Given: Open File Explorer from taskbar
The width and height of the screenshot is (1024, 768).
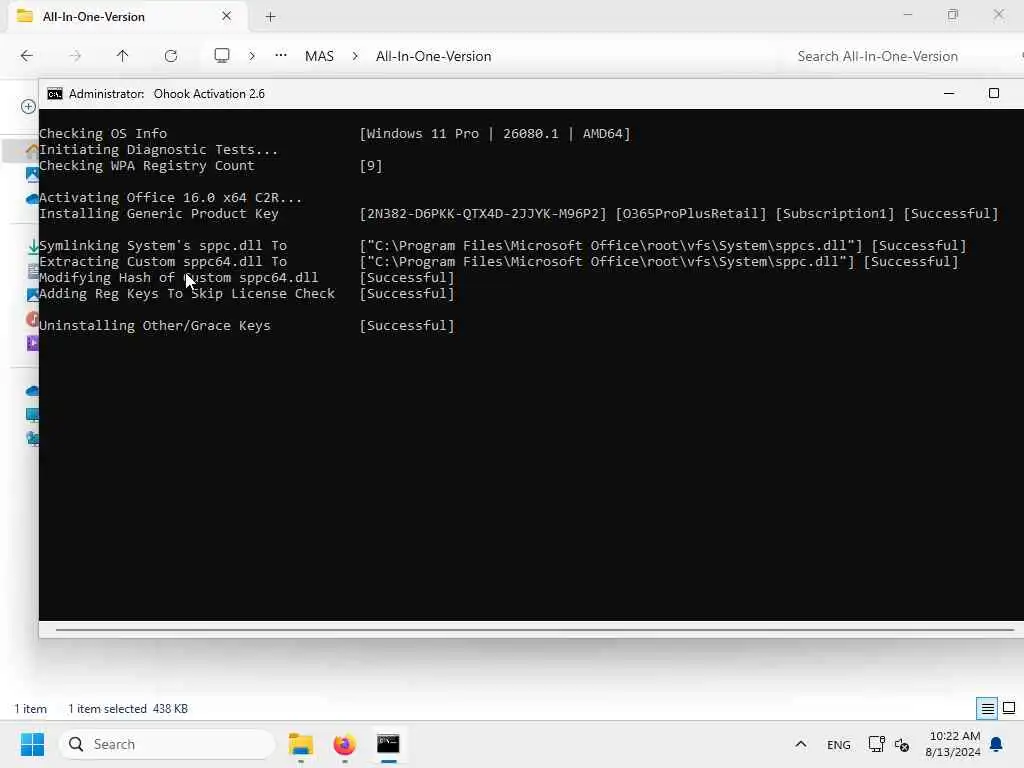Looking at the screenshot, I should point(301,744).
